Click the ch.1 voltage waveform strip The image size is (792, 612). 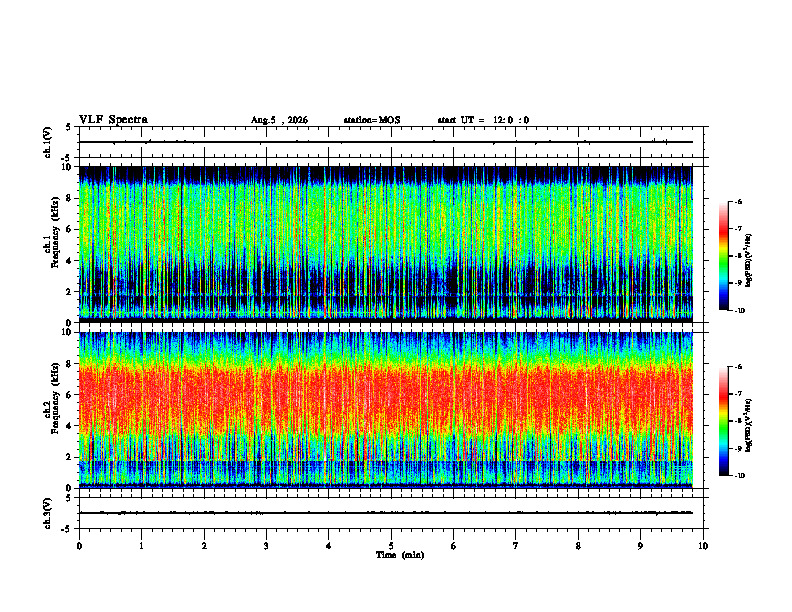click(x=386, y=142)
